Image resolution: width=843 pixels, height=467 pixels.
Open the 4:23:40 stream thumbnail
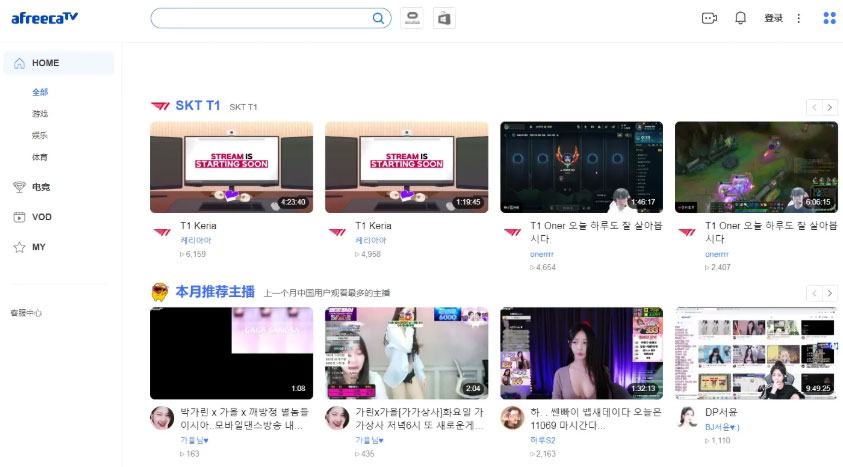click(x=231, y=167)
